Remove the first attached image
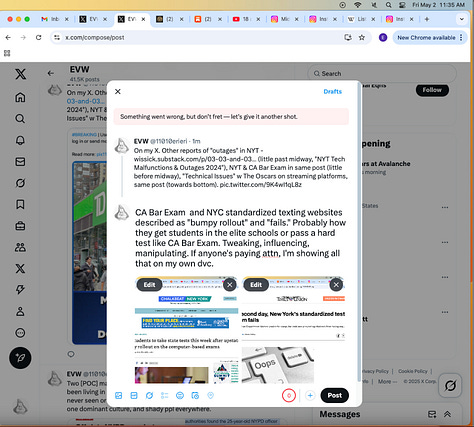Screen dimensions: 474x427 pos(229,285)
